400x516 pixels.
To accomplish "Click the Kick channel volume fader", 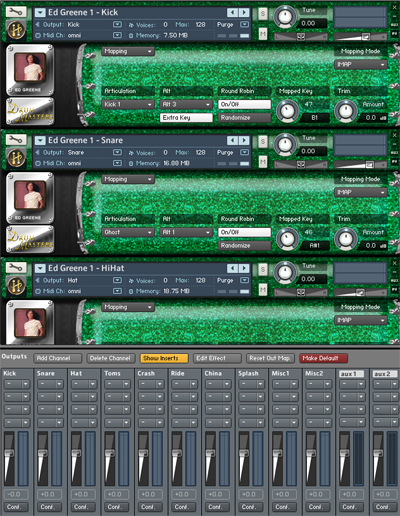I will 9,453.
